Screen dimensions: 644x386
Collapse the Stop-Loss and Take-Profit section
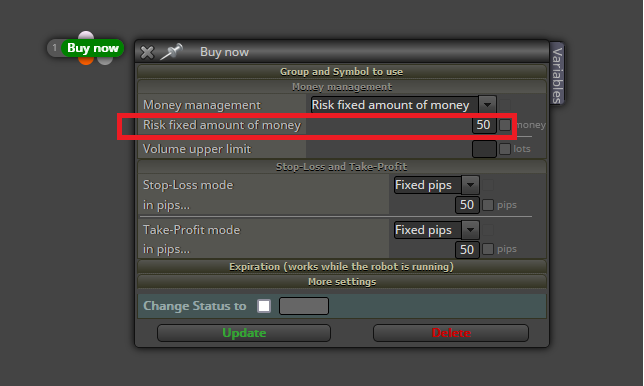[342, 167]
